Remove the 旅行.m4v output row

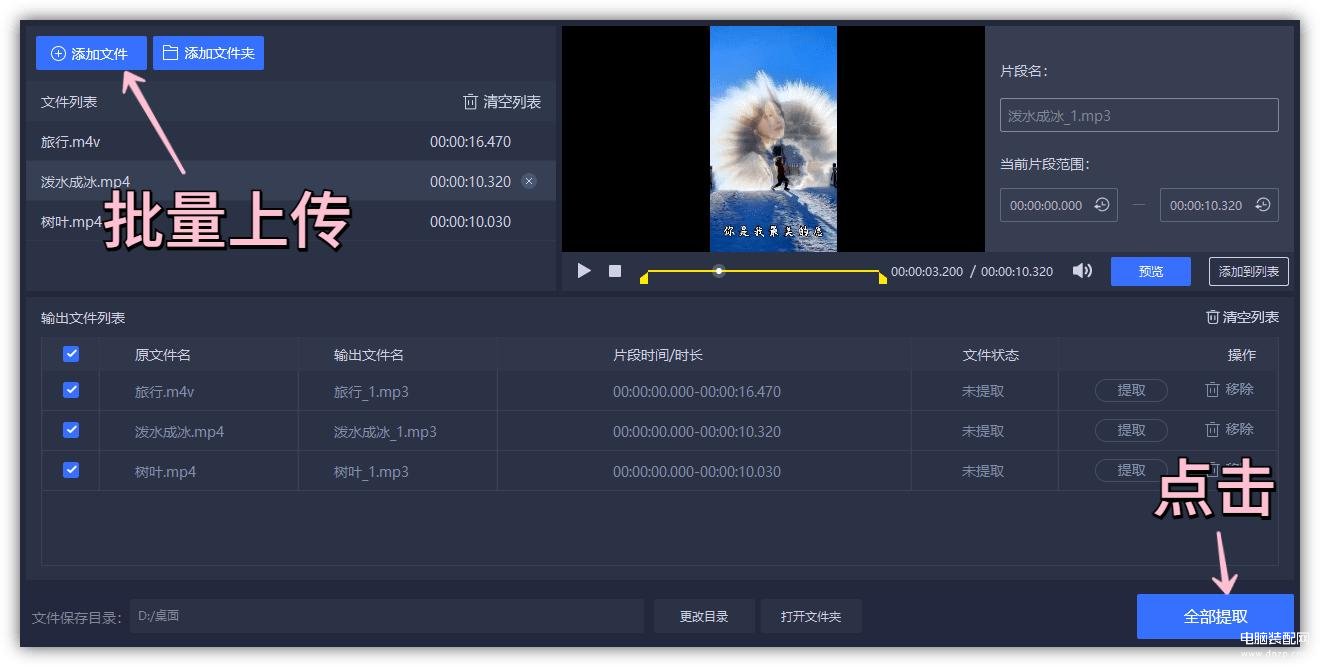(1229, 389)
